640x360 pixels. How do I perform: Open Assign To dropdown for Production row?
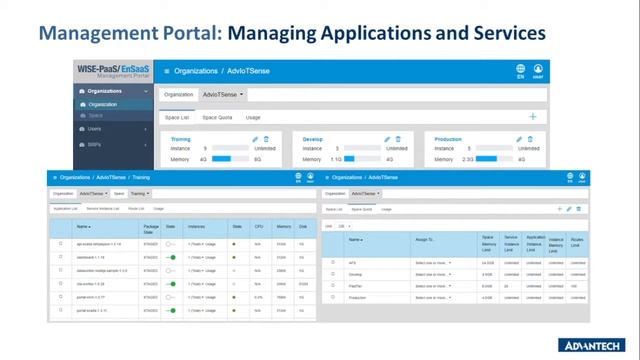point(433,298)
